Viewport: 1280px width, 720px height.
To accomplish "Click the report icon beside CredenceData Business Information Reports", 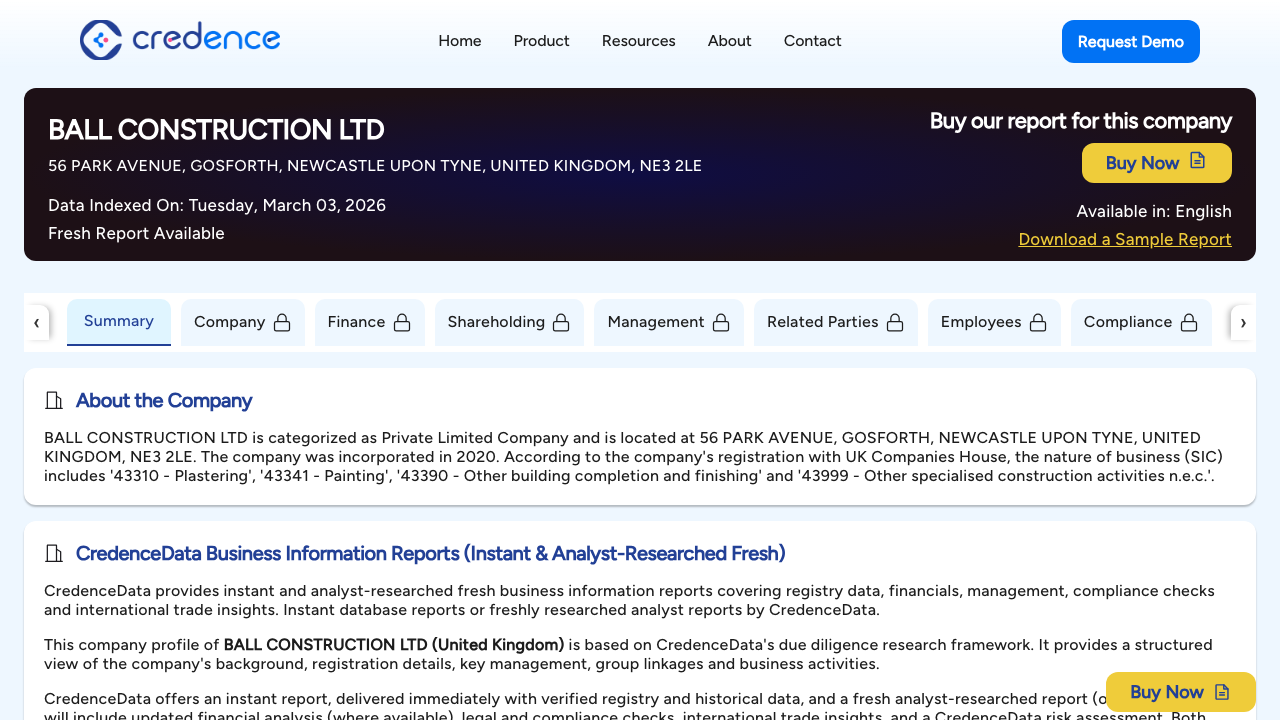I will (53, 553).
